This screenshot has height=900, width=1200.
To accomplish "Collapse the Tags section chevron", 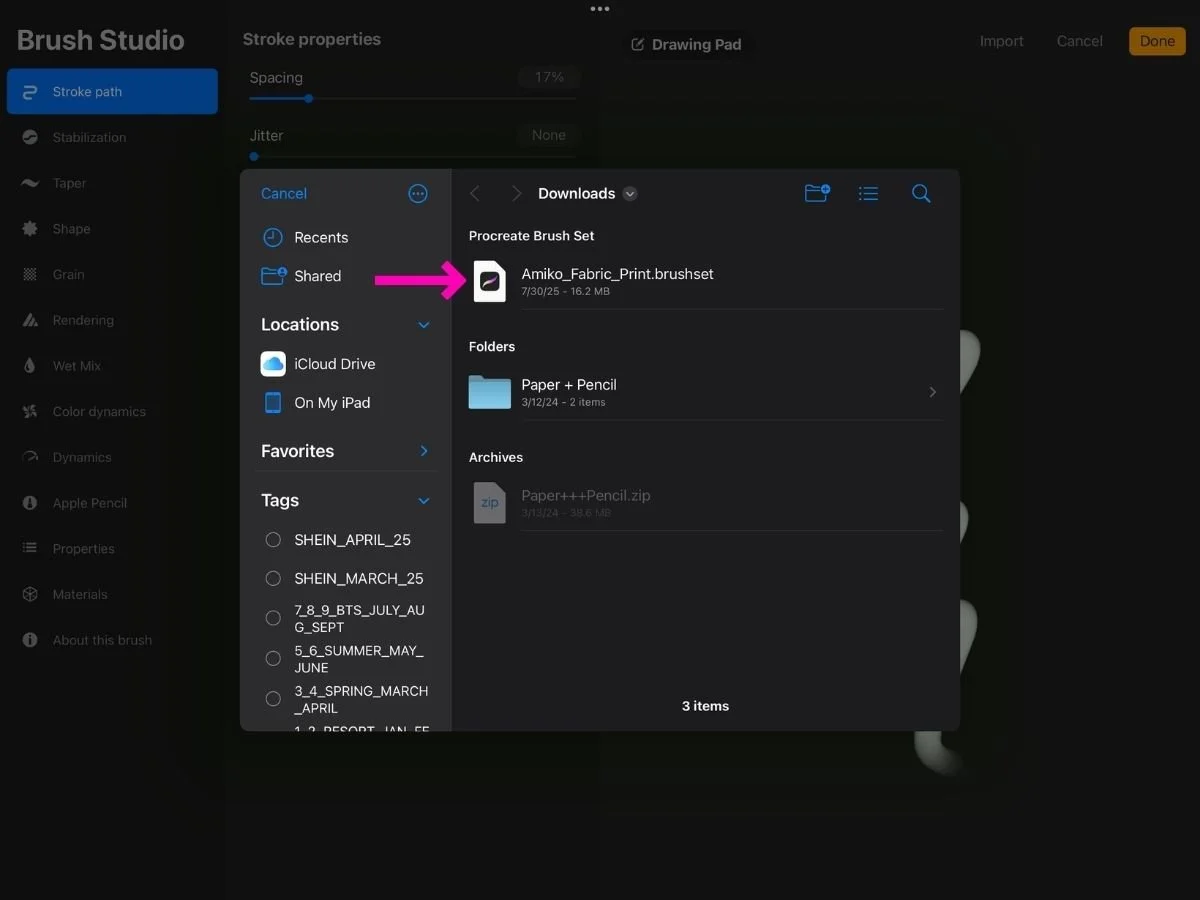I will tap(424, 500).
